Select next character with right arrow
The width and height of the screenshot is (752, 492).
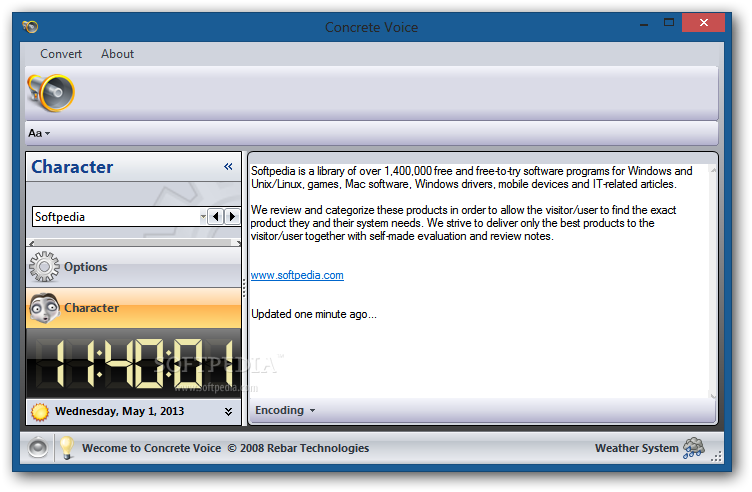pyautogui.click(x=232, y=217)
